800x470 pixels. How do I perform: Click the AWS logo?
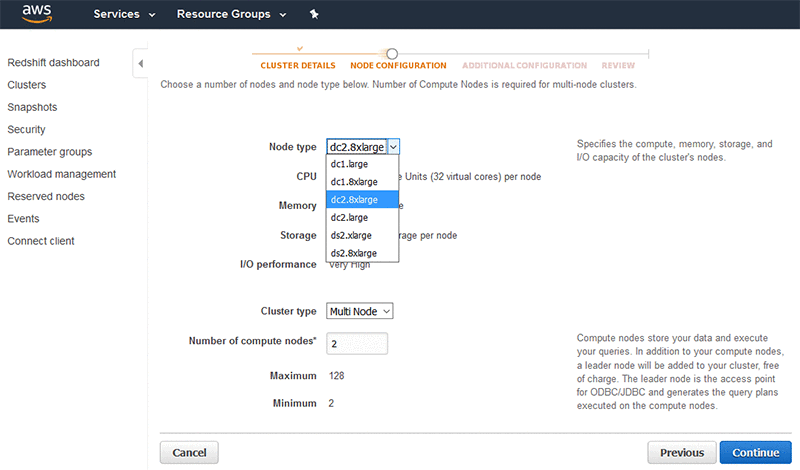pos(37,14)
